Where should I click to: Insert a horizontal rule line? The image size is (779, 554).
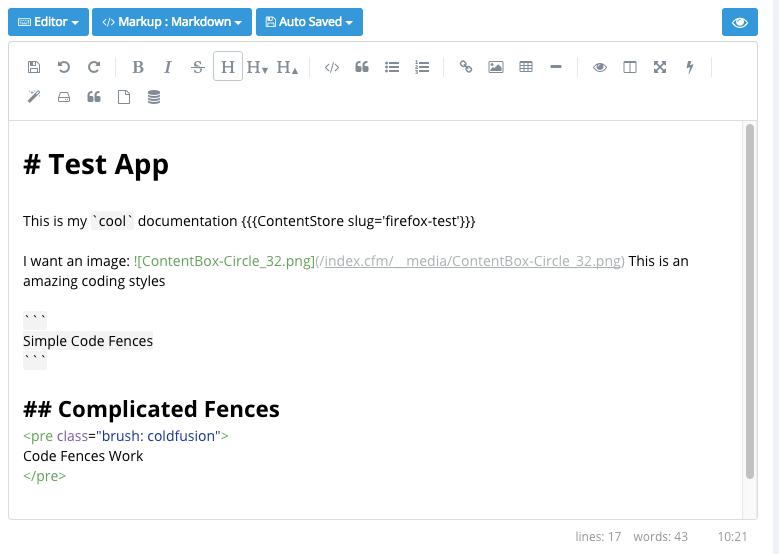pyautogui.click(x=556, y=67)
